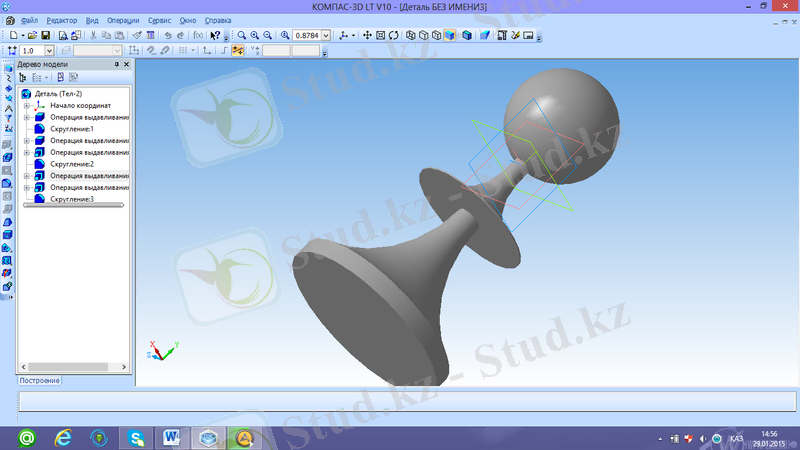Viewport: 800px width, 450px height.
Task: Toggle the highlighted snap mode button
Action: click(238, 50)
